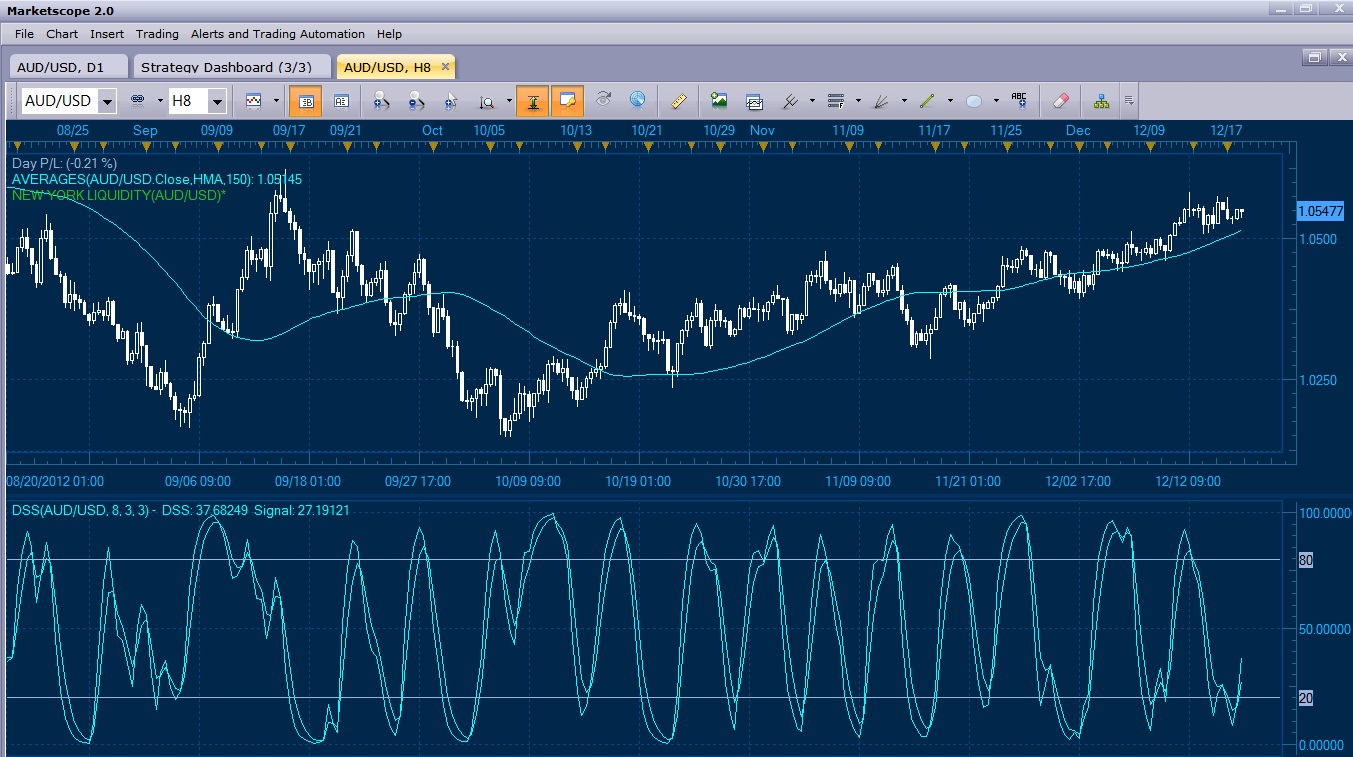The image size is (1353, 757).
Task: Click the vertical scale zoom icon
Action: (x=487, y=101)
